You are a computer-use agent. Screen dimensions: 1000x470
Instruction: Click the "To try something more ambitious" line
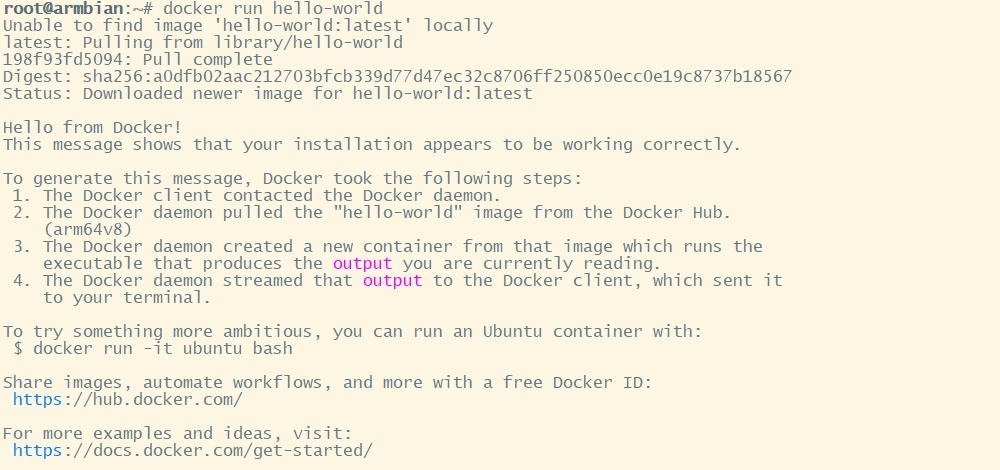coord(352,331)
